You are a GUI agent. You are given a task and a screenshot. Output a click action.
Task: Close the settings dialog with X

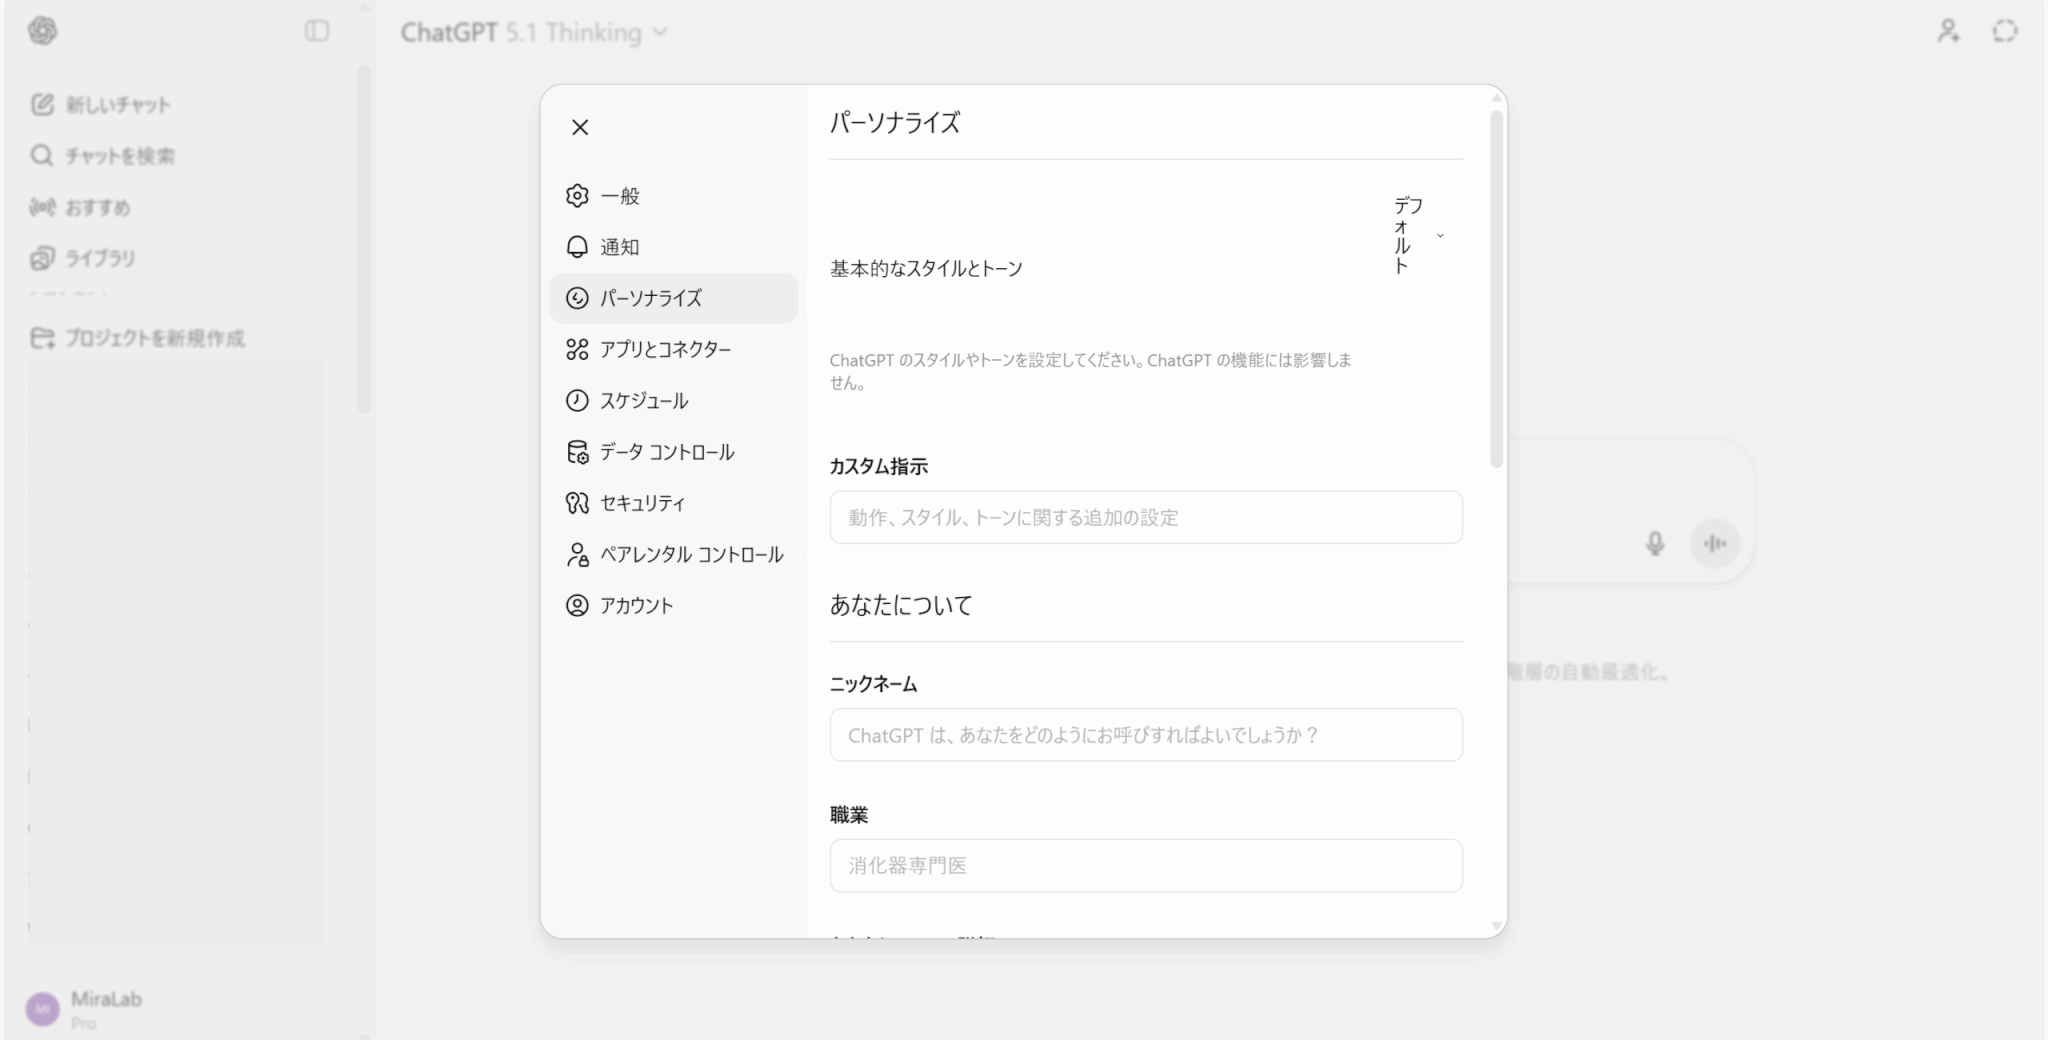point(580,127)
